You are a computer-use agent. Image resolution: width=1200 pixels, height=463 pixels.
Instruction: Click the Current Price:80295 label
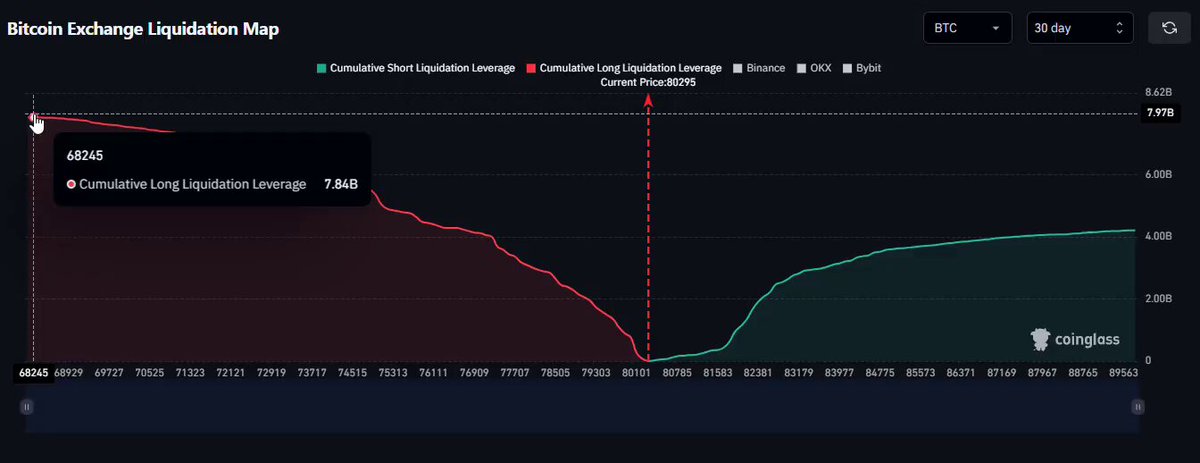point(647,82)
